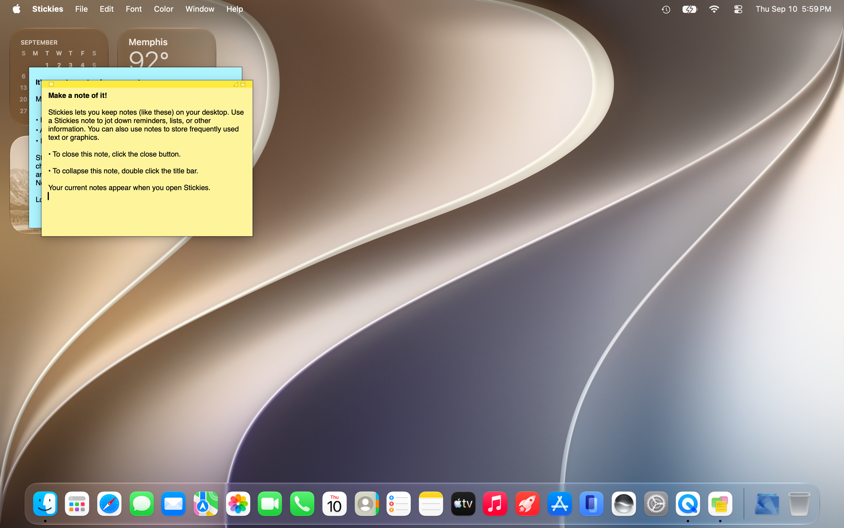Open the Edit menu
The image size is (844, 528).
click(x=107, y=9)
